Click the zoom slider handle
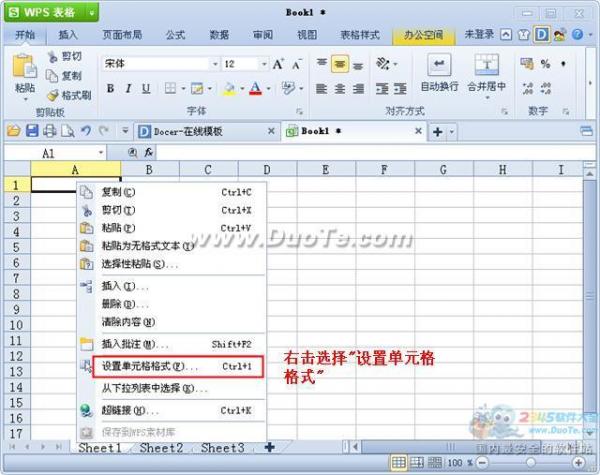This screenshot has height=475, width=600. [x=530, y=463]
